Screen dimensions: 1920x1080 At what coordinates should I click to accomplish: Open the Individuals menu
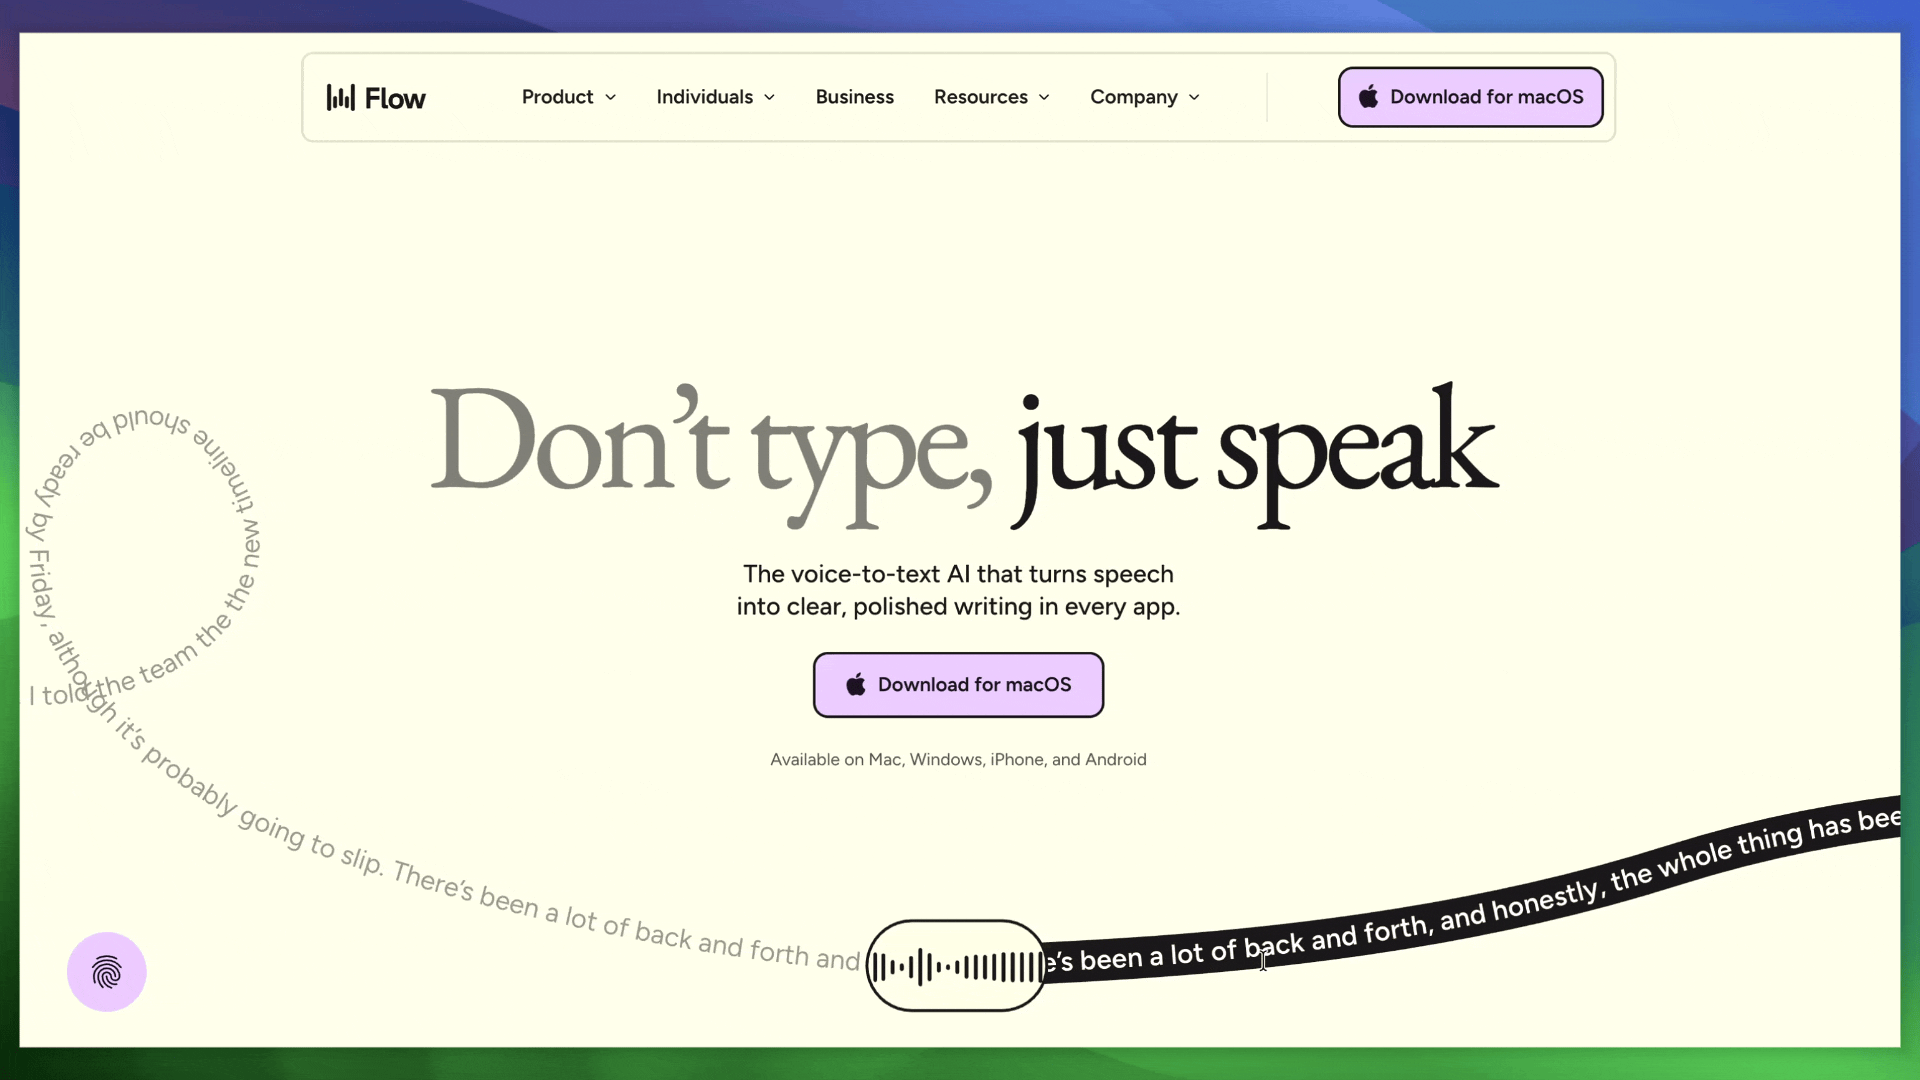[716, 97]
